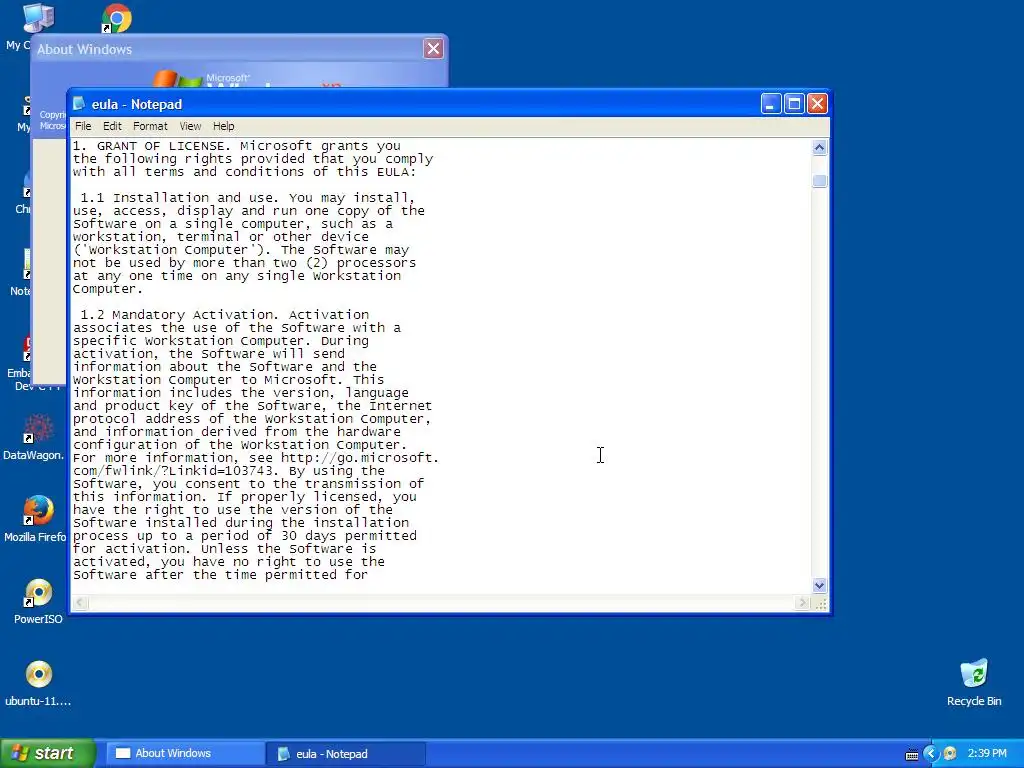Click the Notepad title bar icon
Screen dimensions: 1024x768
(80, 104)
